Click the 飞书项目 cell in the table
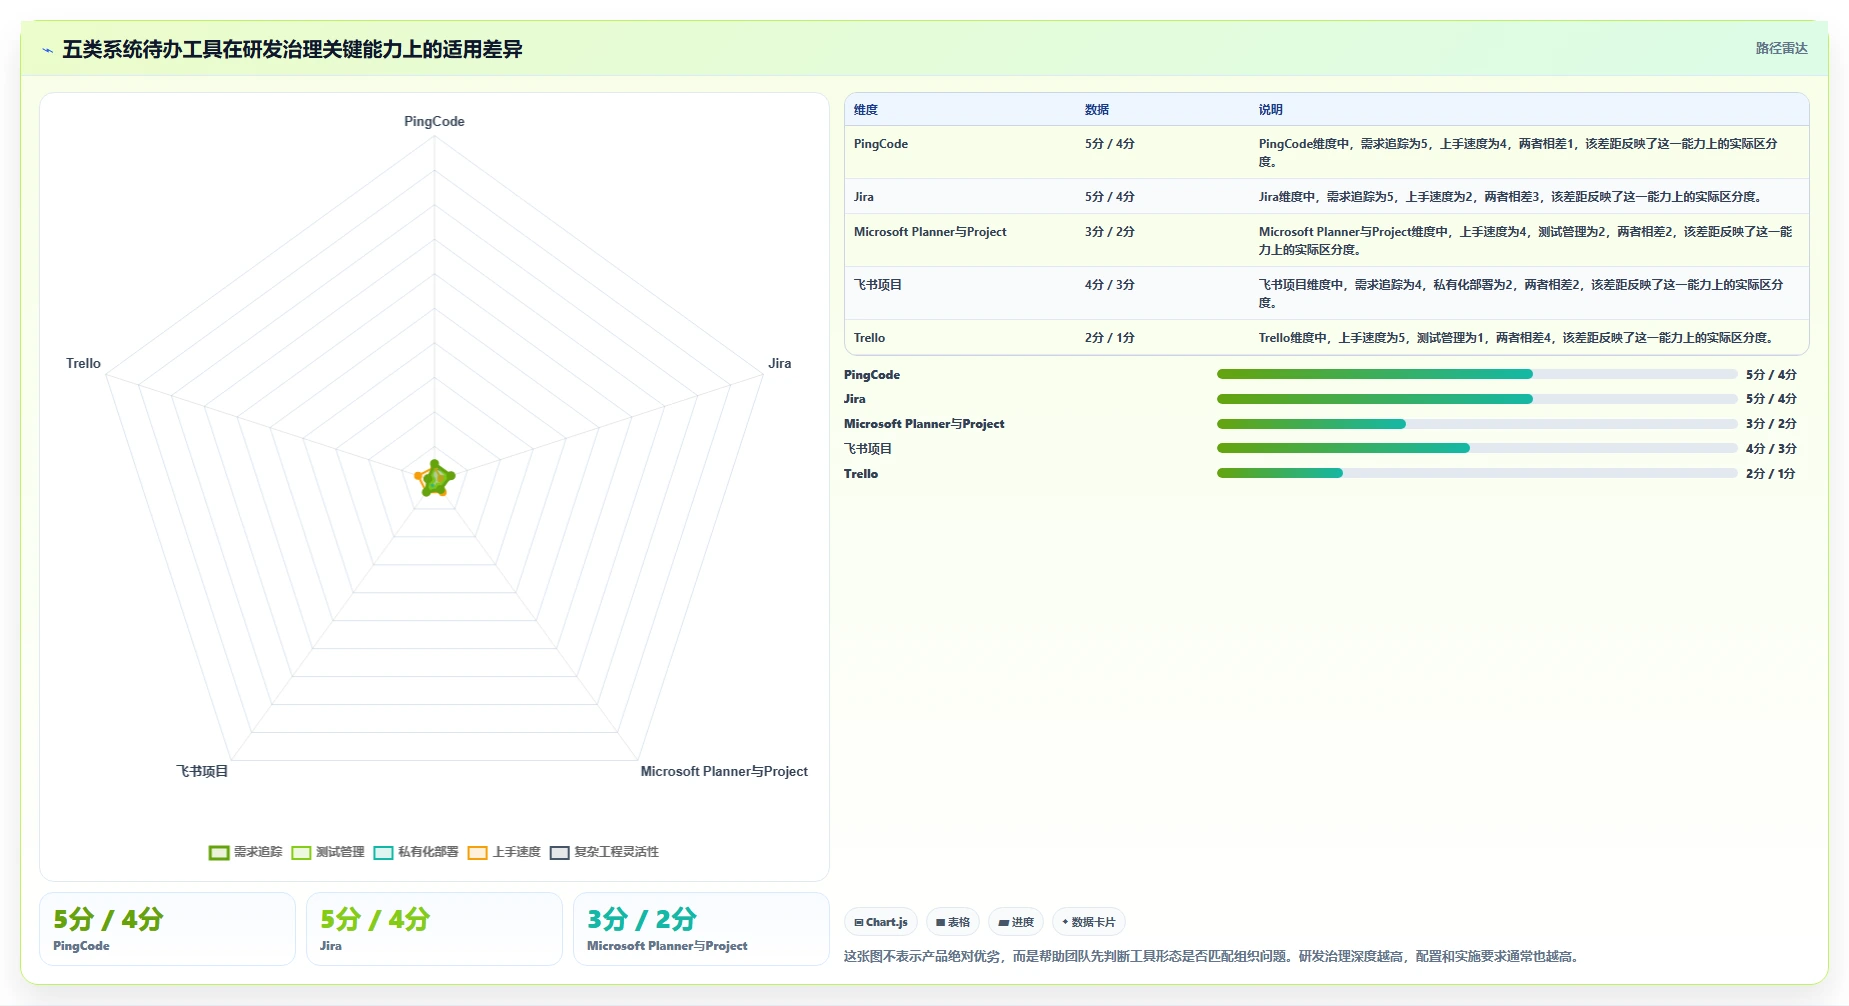This screenshot has width=1849, height=1006. click(878, 285)
